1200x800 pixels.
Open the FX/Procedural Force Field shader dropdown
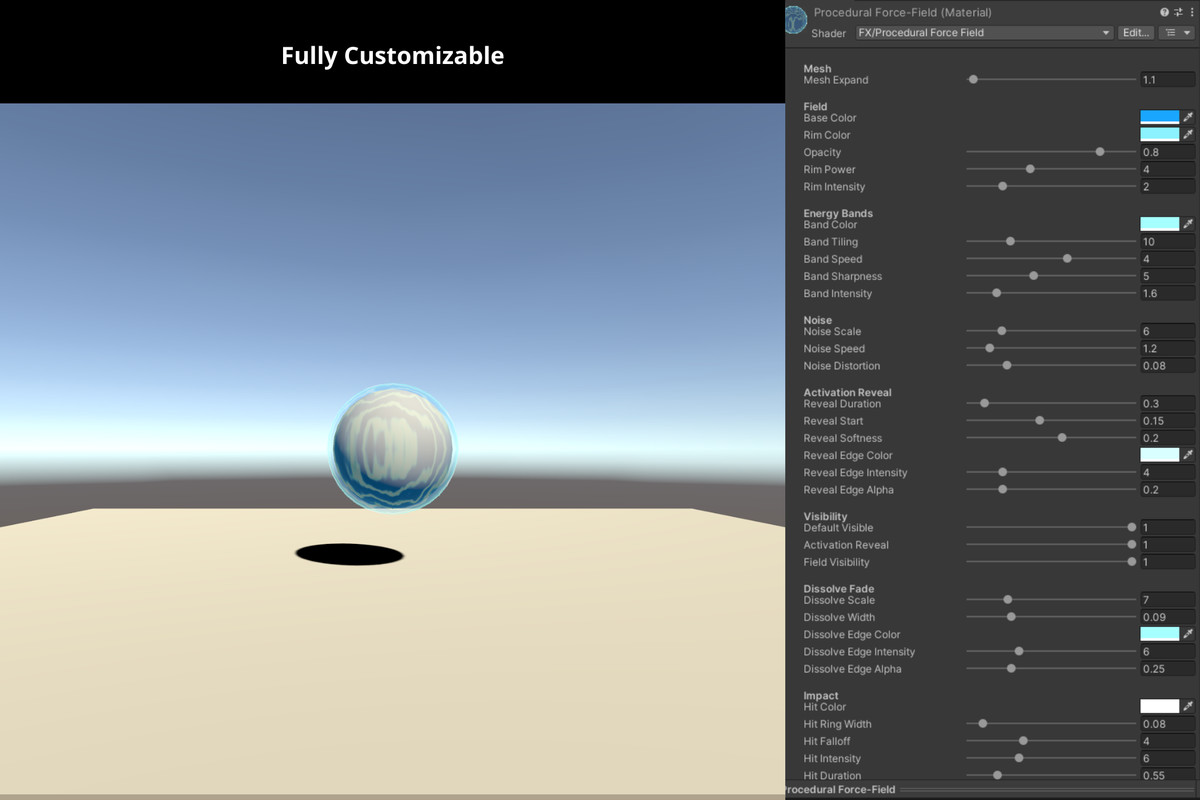pos(983,32)
